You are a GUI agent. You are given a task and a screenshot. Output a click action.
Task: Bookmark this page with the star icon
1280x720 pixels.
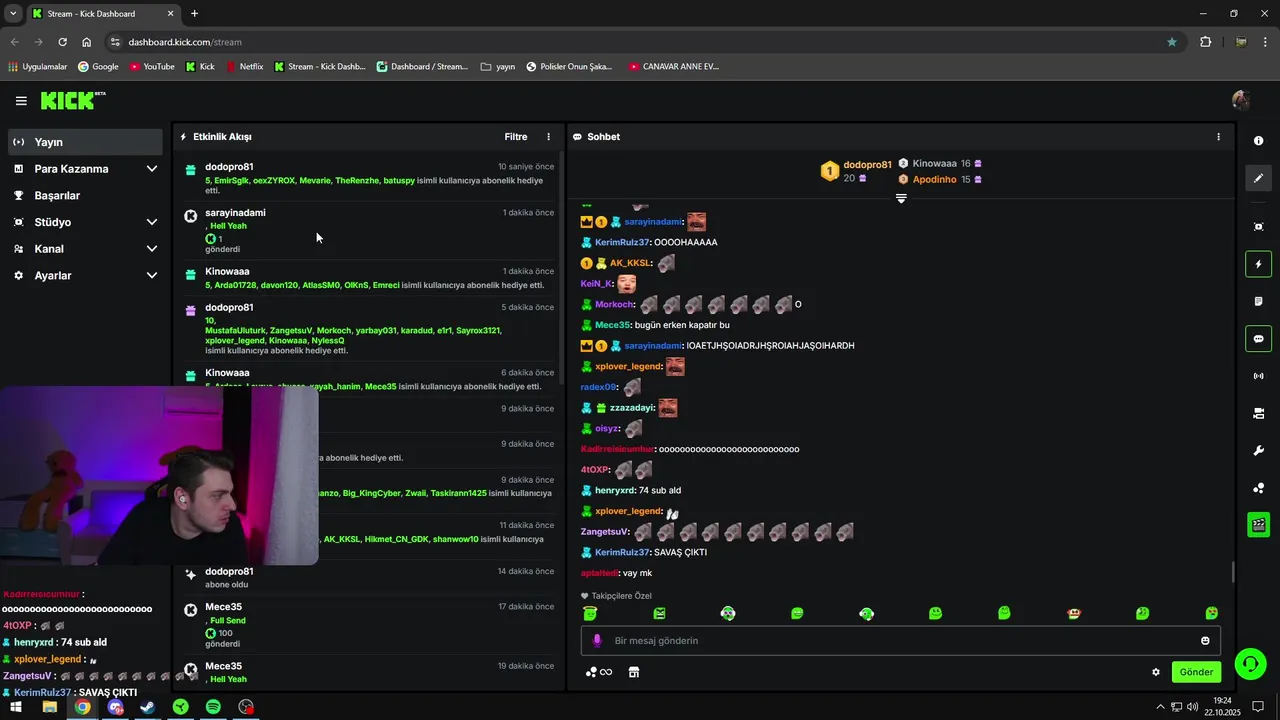1172,42
